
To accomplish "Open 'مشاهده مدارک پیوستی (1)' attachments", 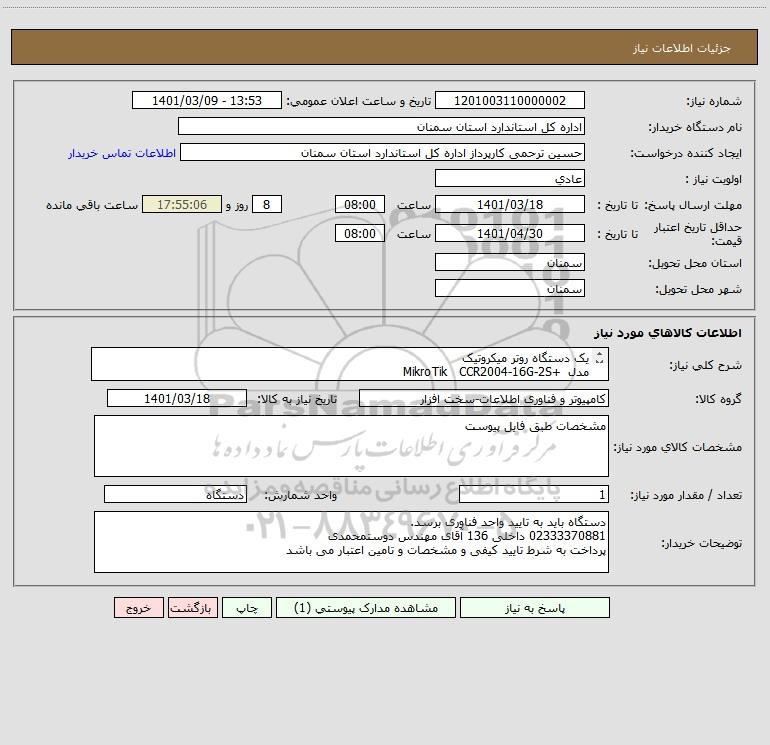I will coord(366,608).
